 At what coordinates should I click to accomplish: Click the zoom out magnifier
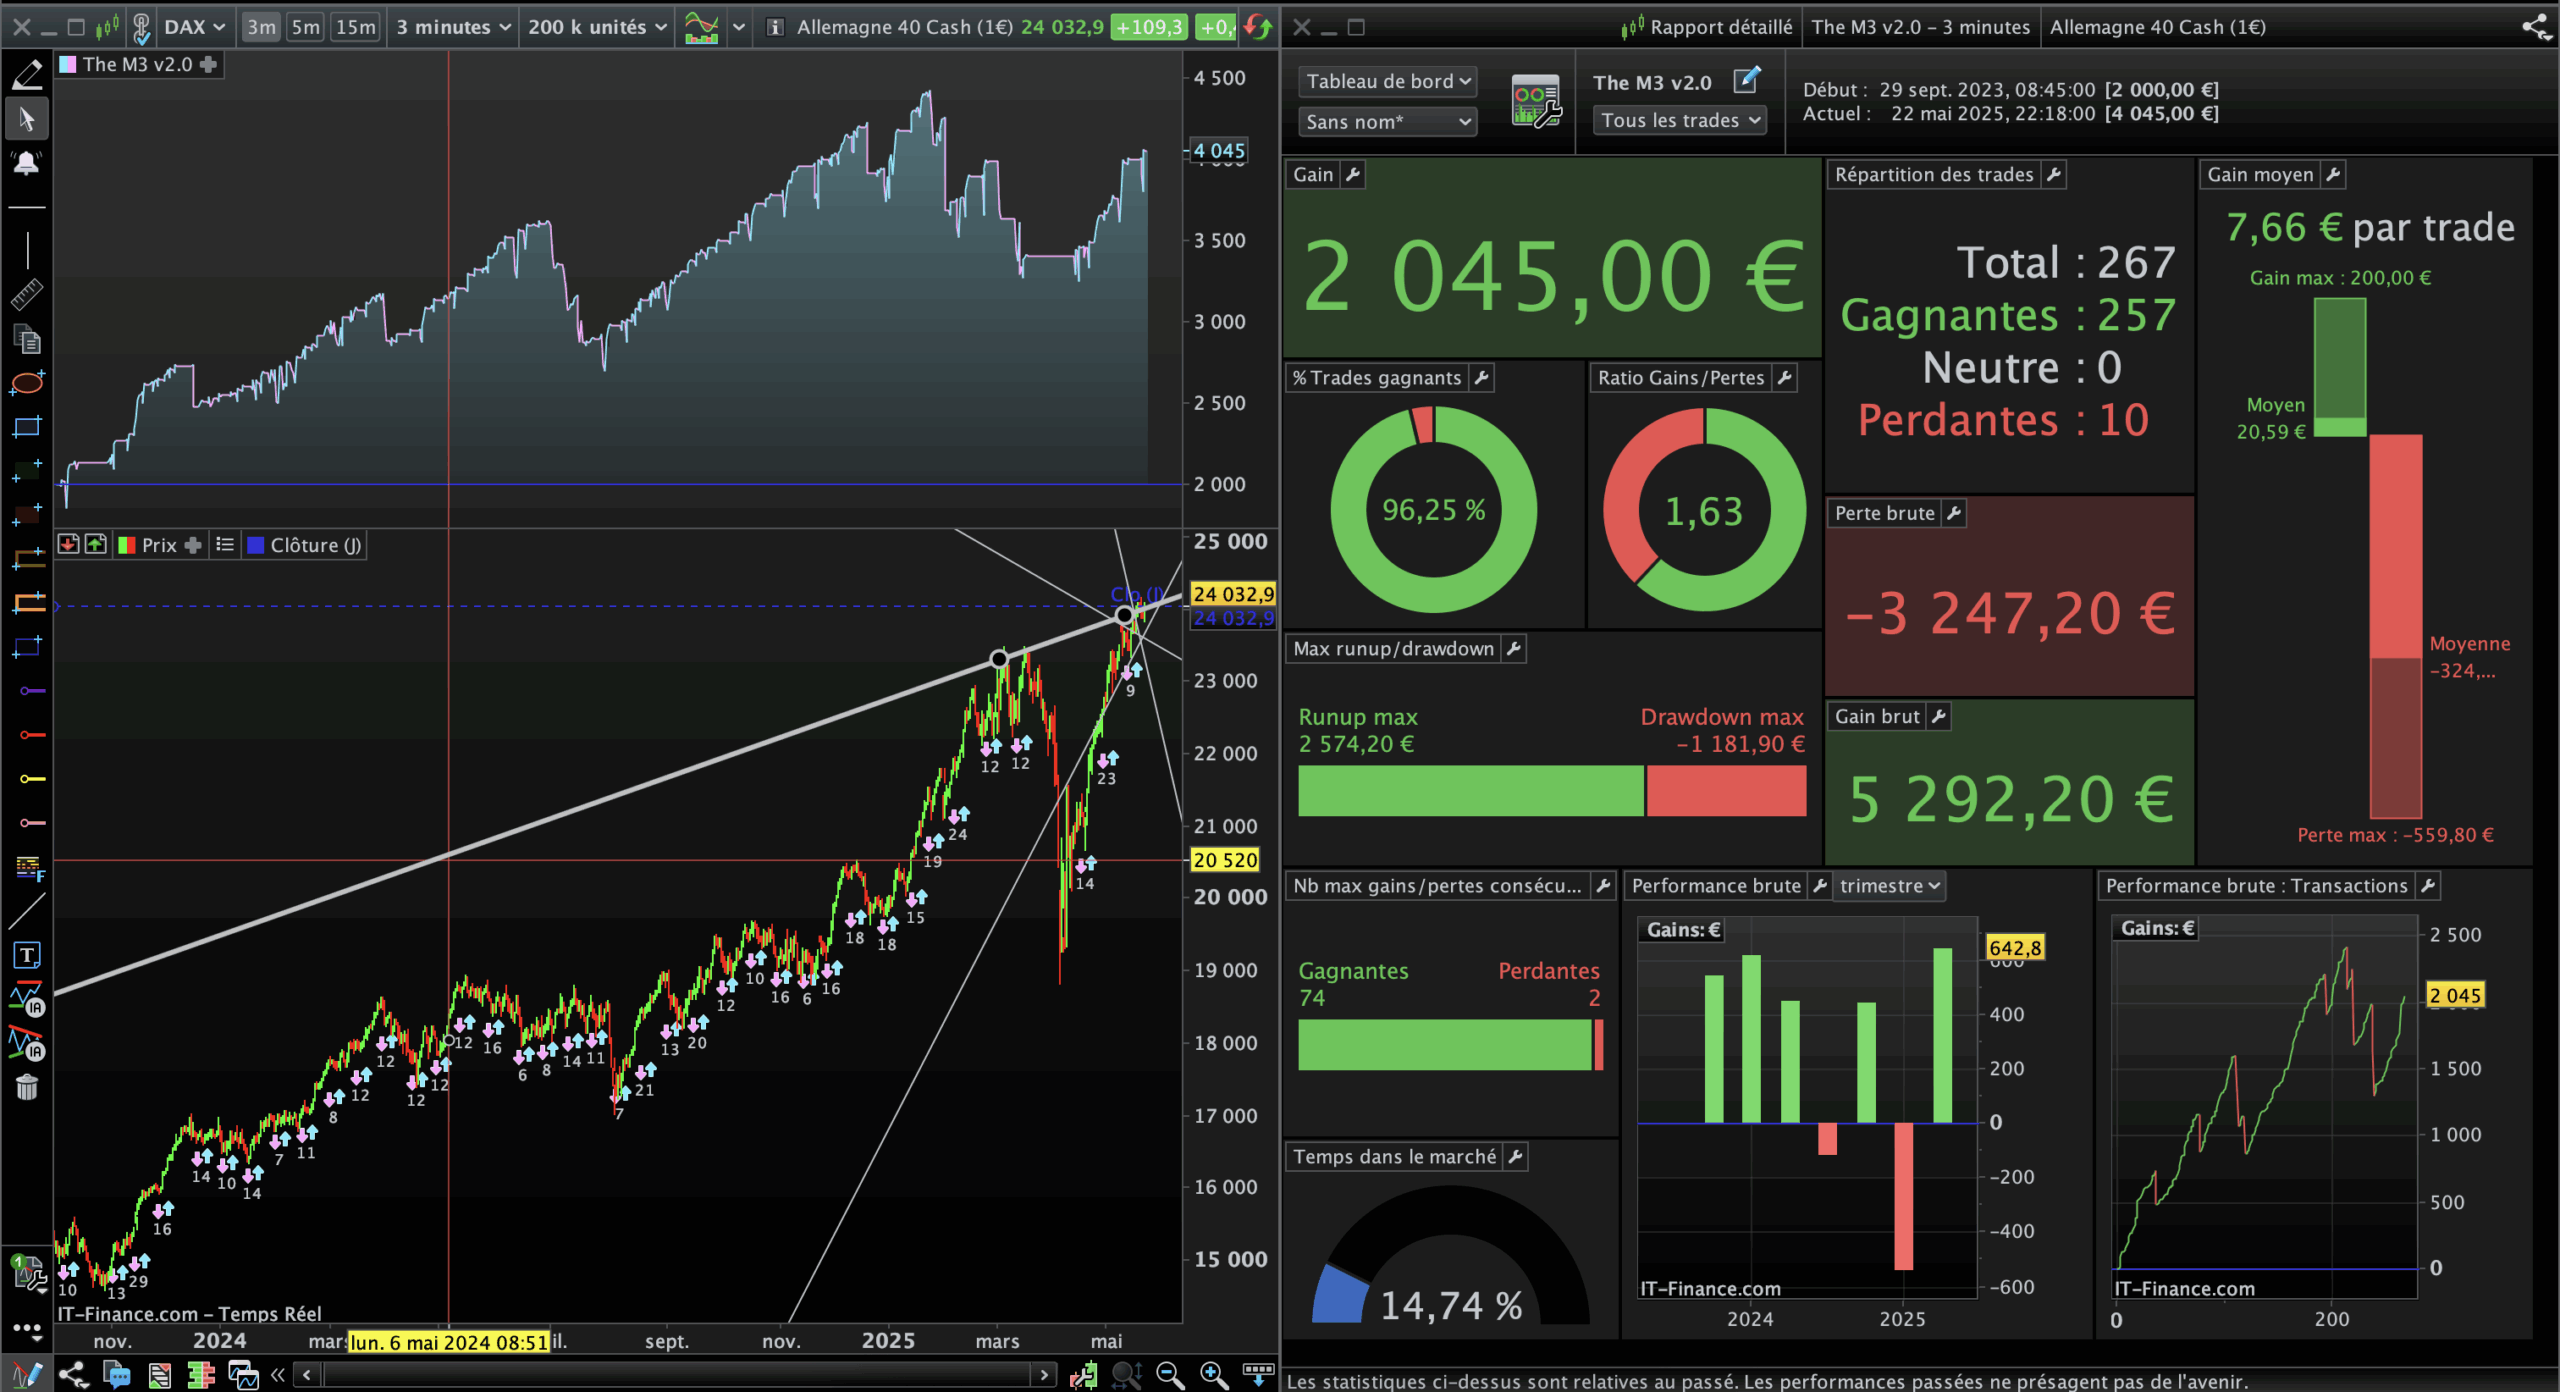click(x=1169, y=1374)
